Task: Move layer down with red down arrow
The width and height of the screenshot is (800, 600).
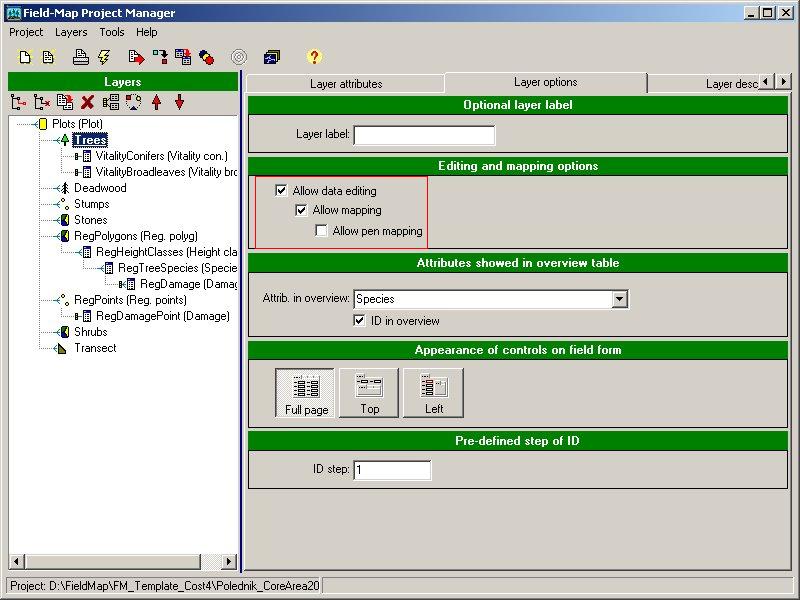Action: [x=180, y=102]
